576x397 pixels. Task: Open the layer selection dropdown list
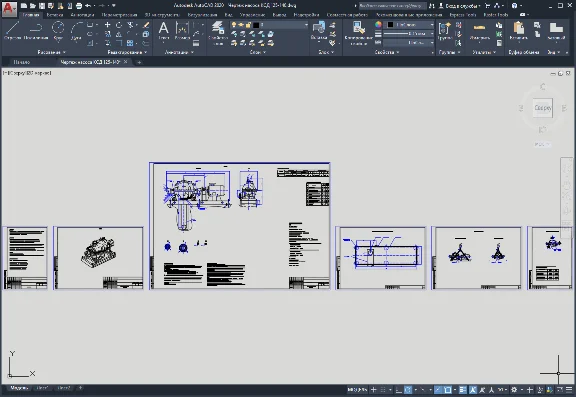point(269,25)
